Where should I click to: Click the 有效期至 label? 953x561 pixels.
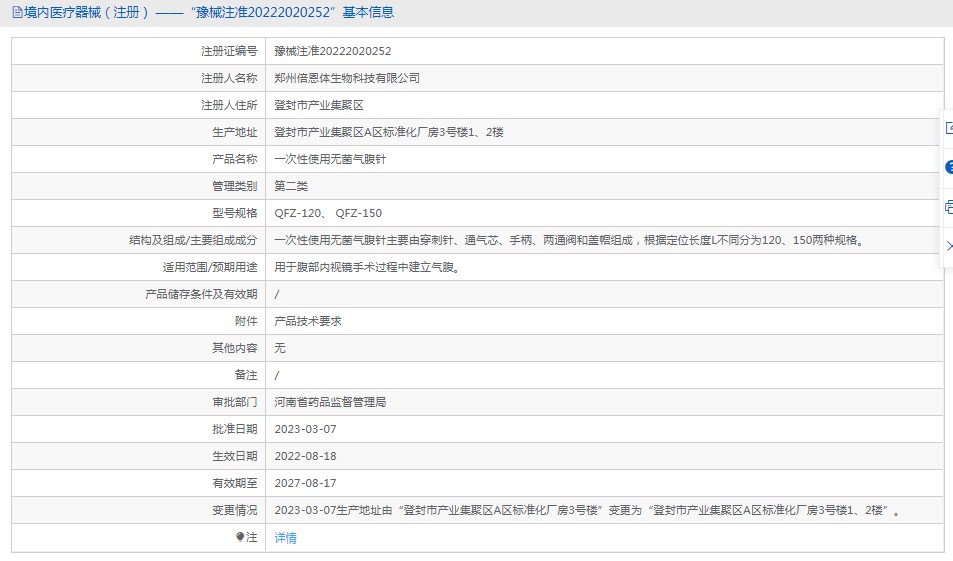tap(235, 483)
